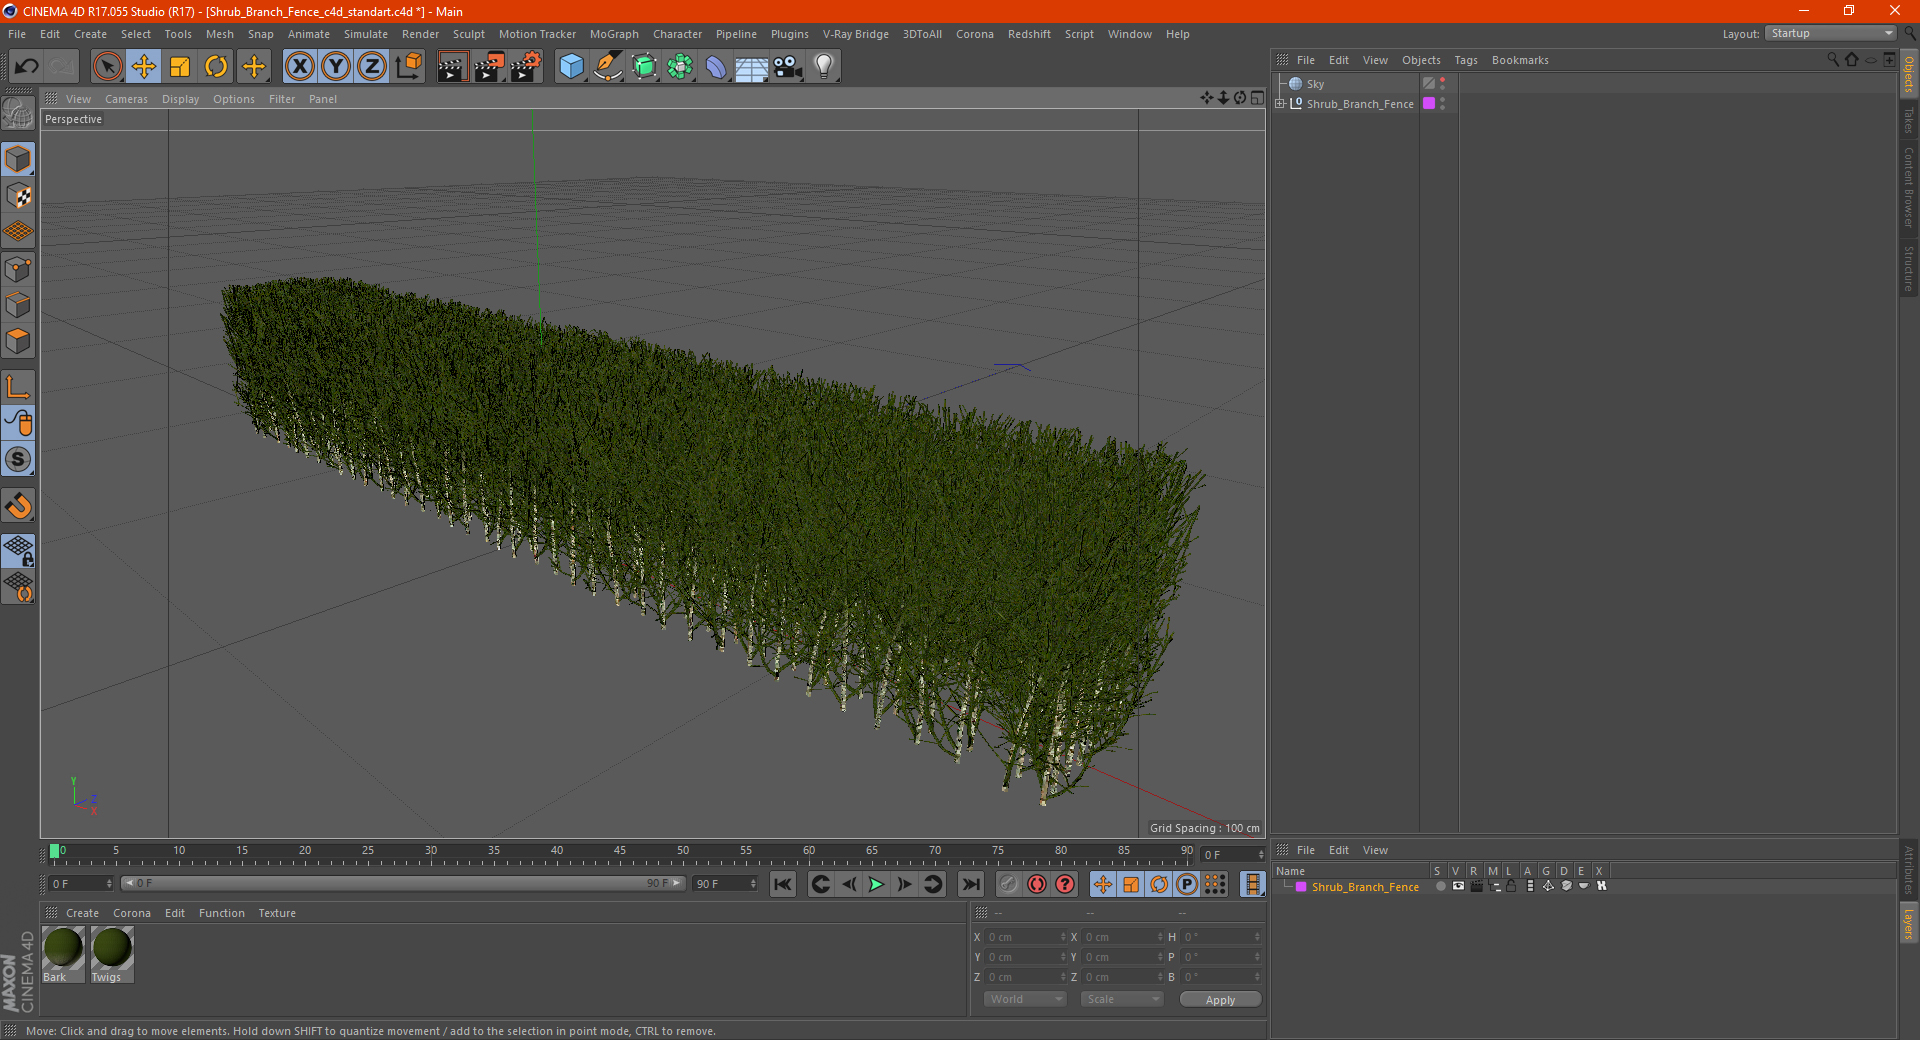Viewport: 1920px width, 1040px height.
Task: Go to end of animation
Action: point(970,884)
